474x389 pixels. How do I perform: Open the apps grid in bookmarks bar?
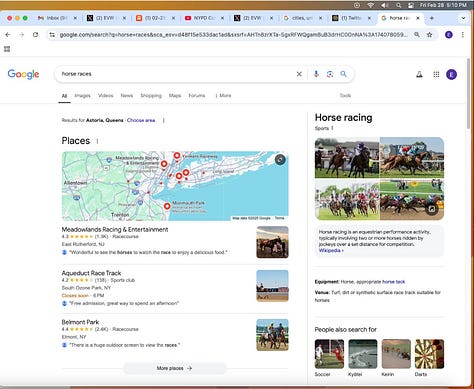[7, 49]
